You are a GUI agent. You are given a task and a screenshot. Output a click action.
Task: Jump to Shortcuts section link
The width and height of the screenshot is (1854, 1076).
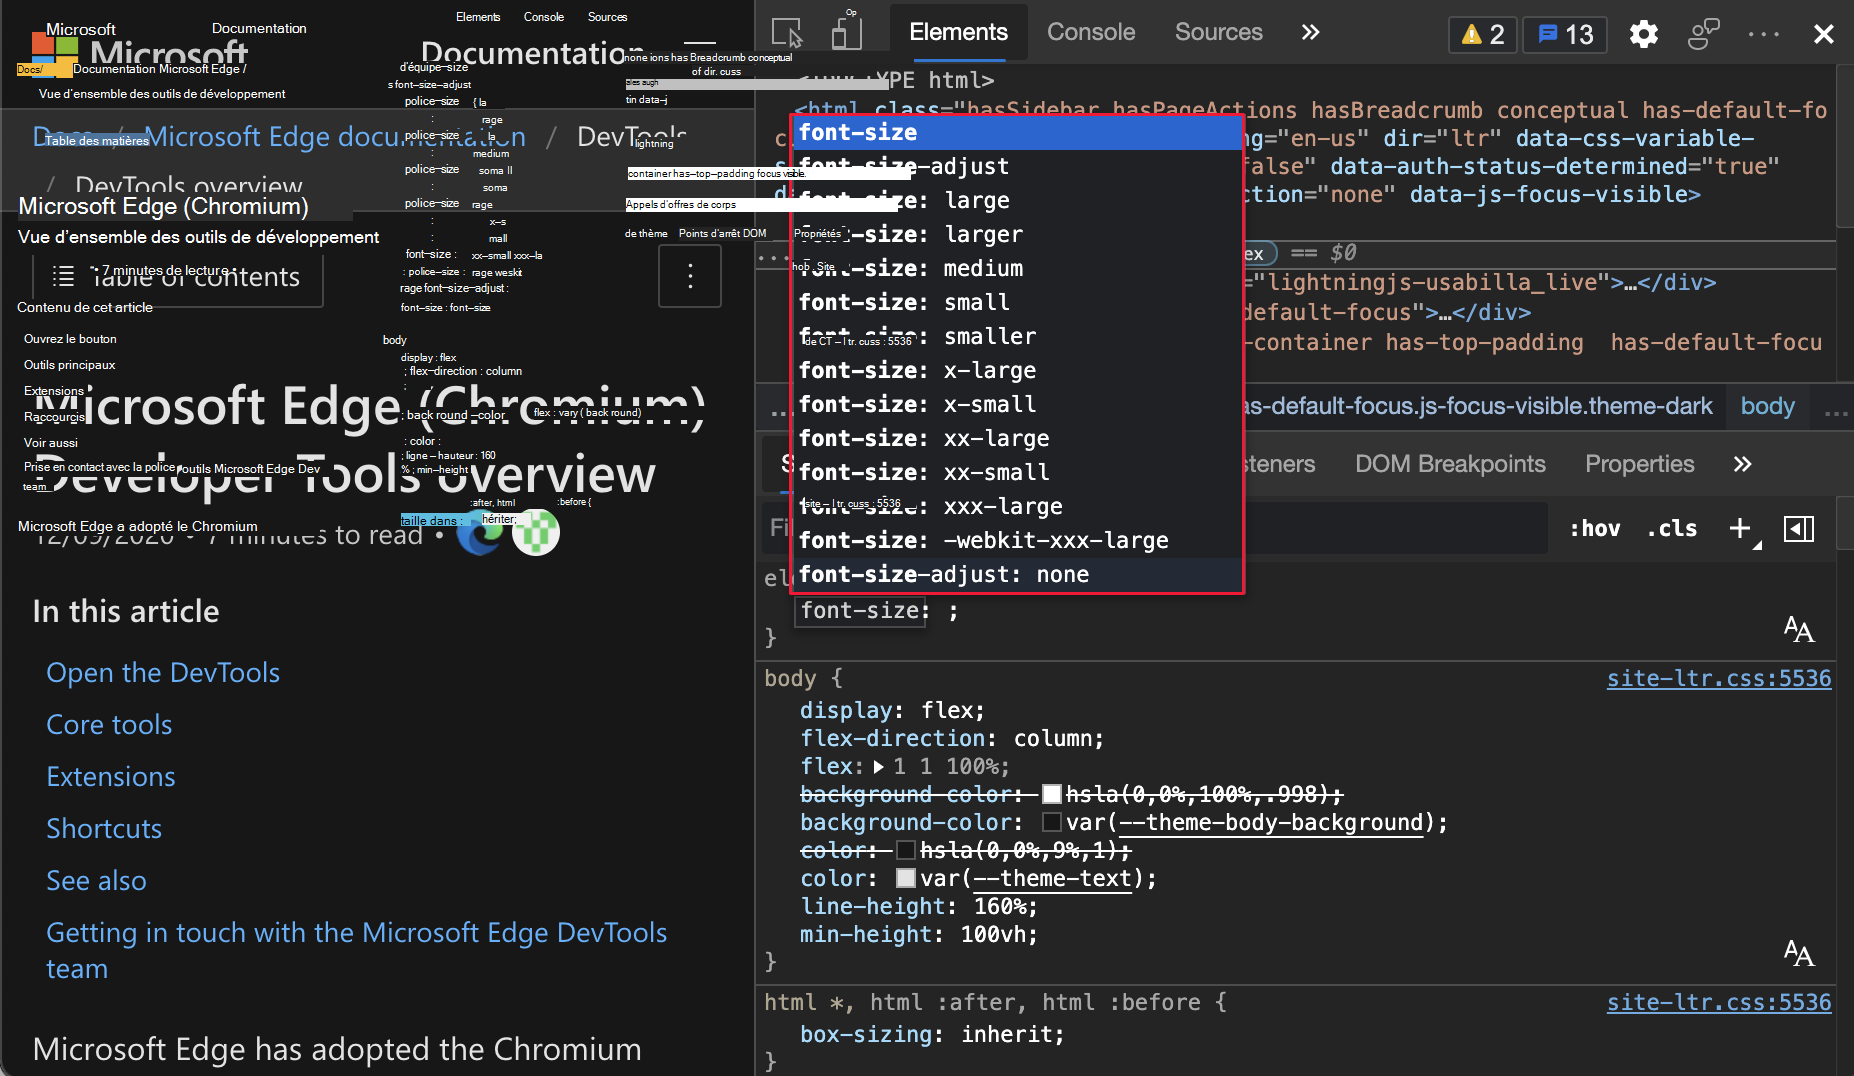click(x=104, y=829)
